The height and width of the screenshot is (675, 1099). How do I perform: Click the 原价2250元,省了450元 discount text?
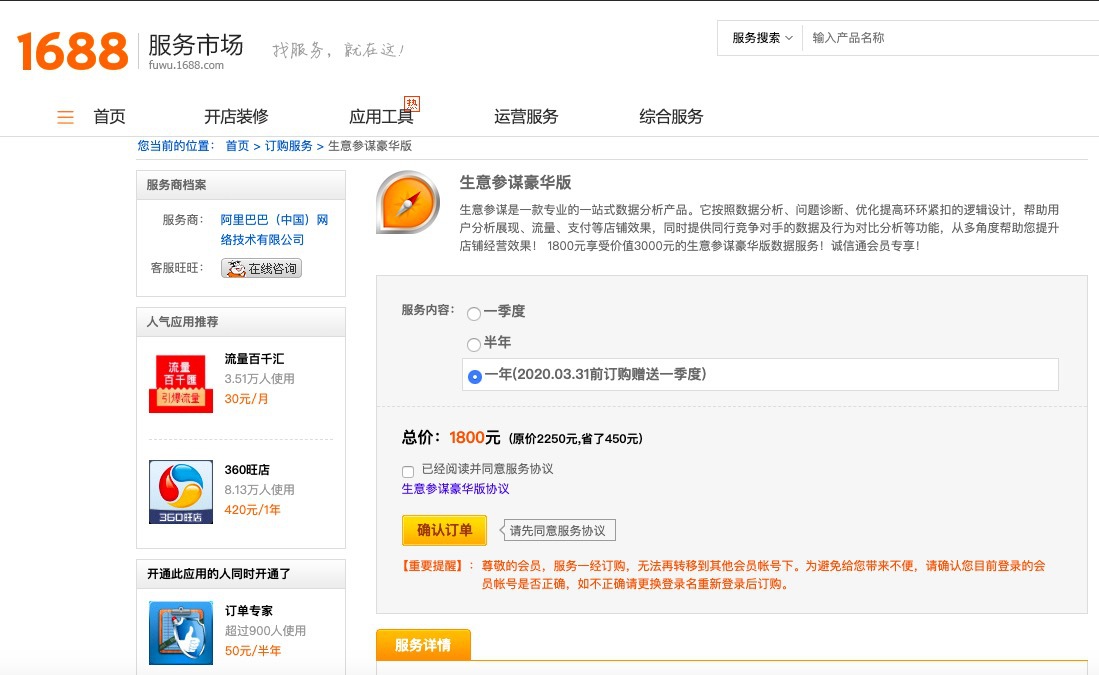[575, 439]
